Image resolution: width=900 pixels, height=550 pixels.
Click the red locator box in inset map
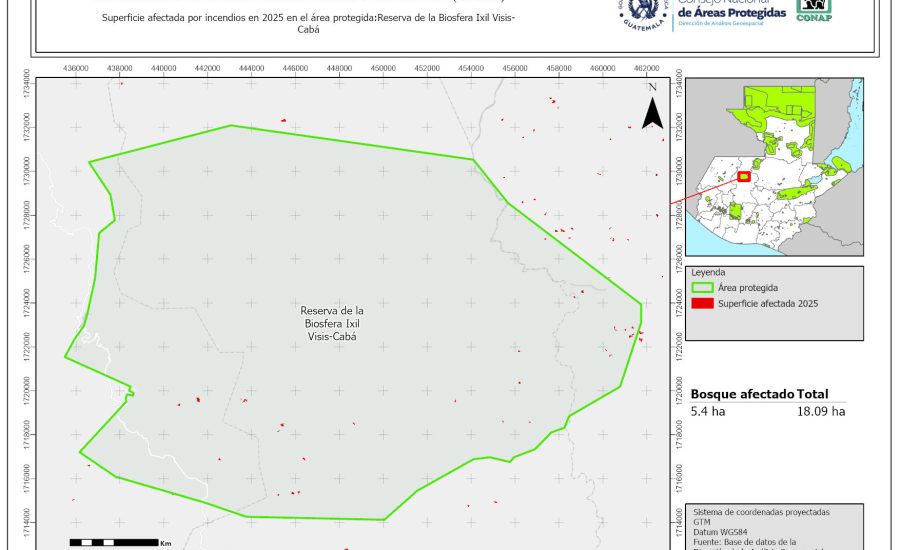[x=743, y=176]
